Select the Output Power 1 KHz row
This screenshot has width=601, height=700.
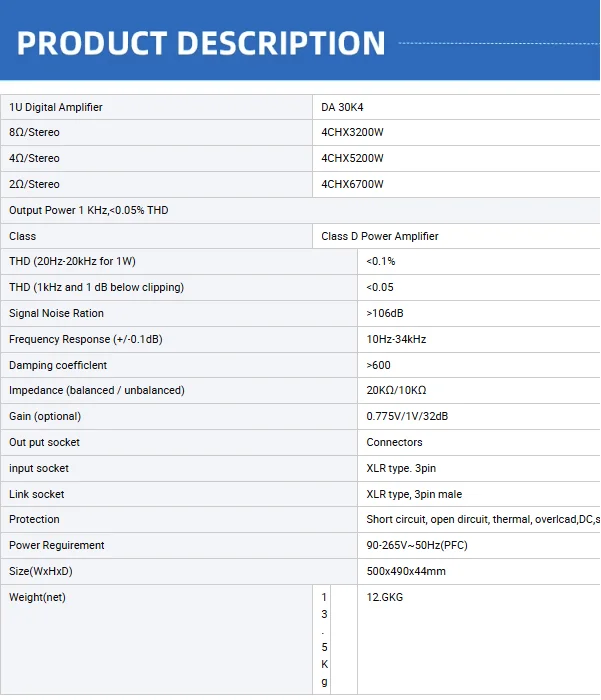[x=300, y=210]
